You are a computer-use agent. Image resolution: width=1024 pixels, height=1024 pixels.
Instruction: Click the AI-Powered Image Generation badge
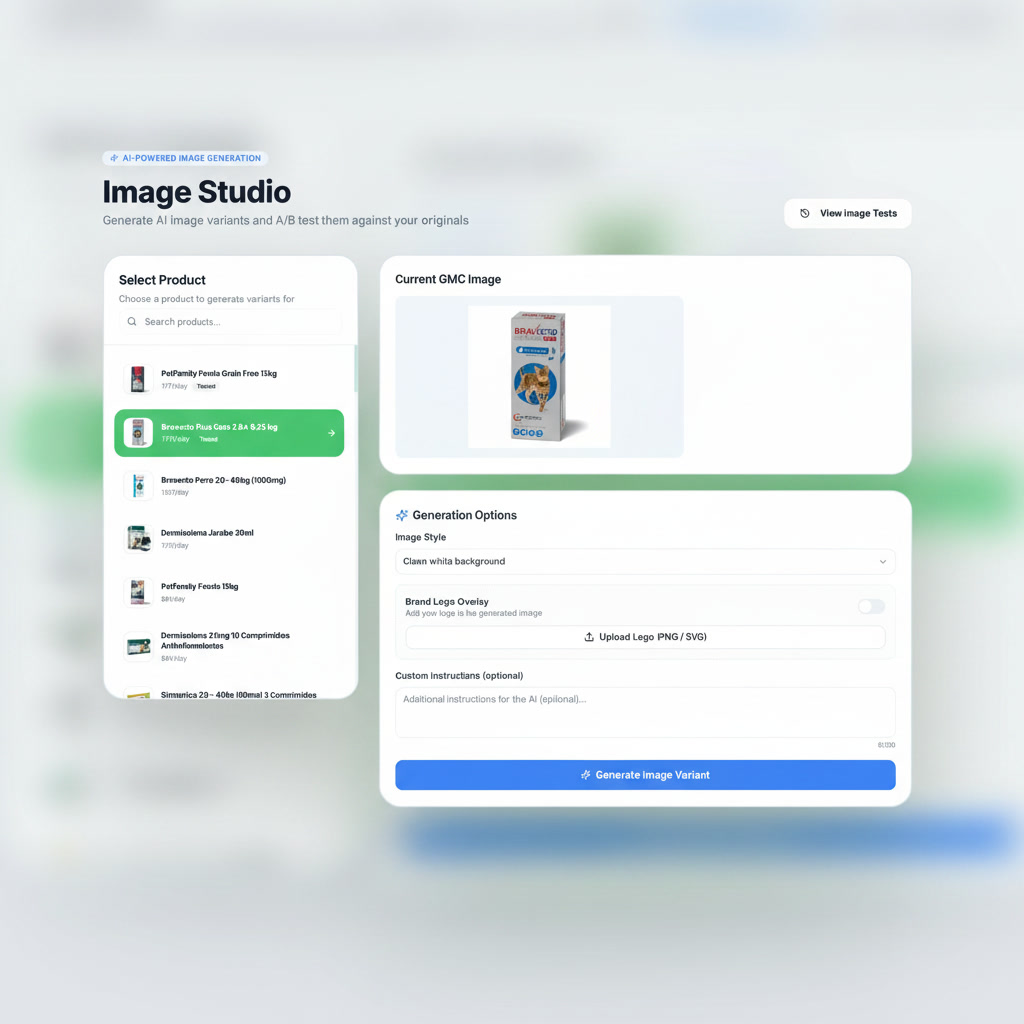pyautogui.click(x=185, y=158)
